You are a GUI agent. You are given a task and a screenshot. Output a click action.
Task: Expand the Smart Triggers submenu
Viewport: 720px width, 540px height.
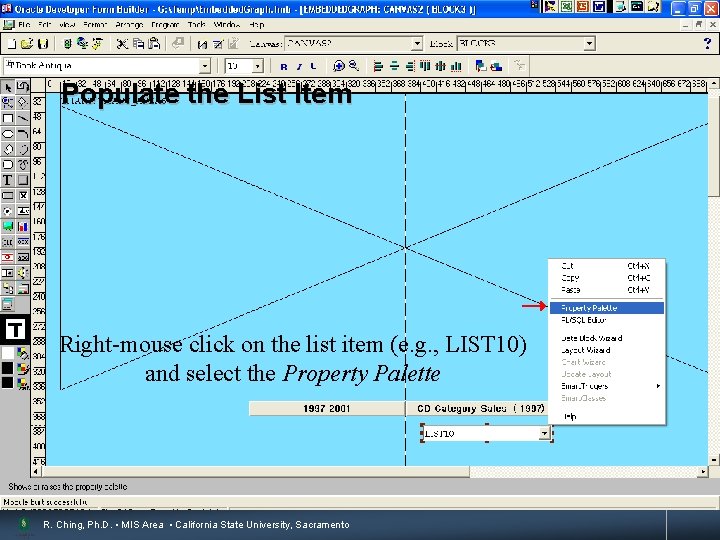click(607, 386)
